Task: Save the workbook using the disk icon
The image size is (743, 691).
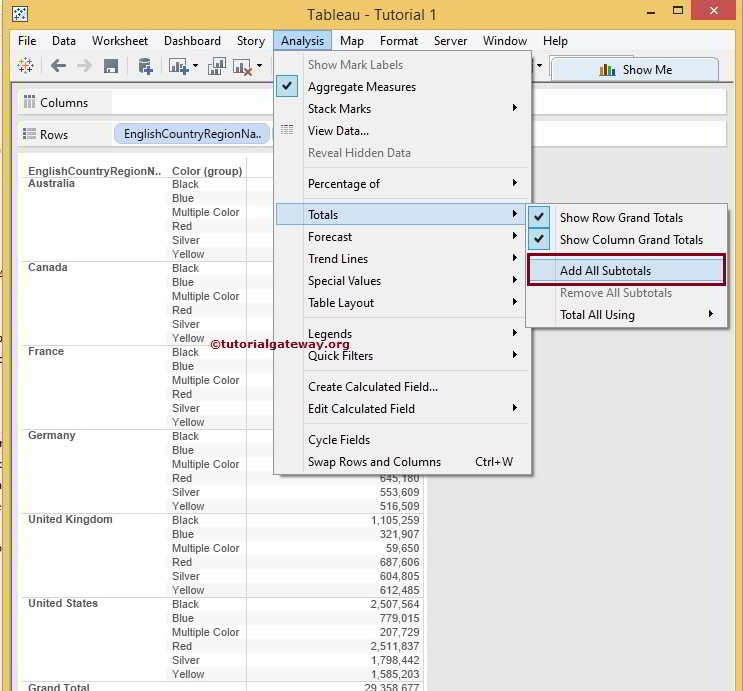Action: pyautogui.click(x=111, y=66)
